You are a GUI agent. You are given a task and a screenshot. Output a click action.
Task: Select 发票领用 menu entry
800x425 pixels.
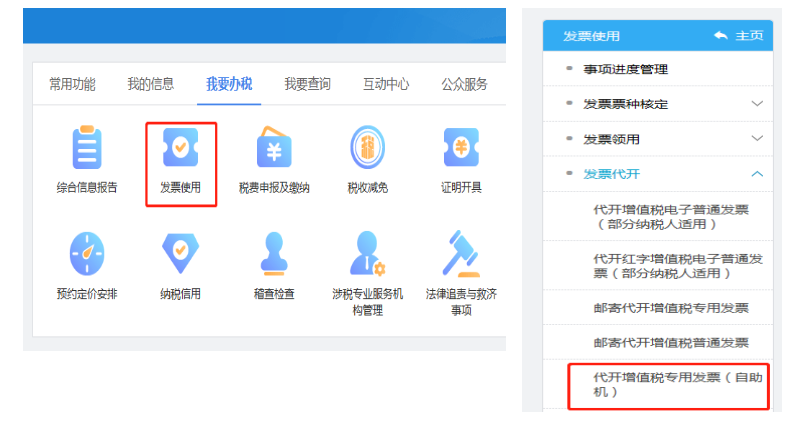click(611, 139)
